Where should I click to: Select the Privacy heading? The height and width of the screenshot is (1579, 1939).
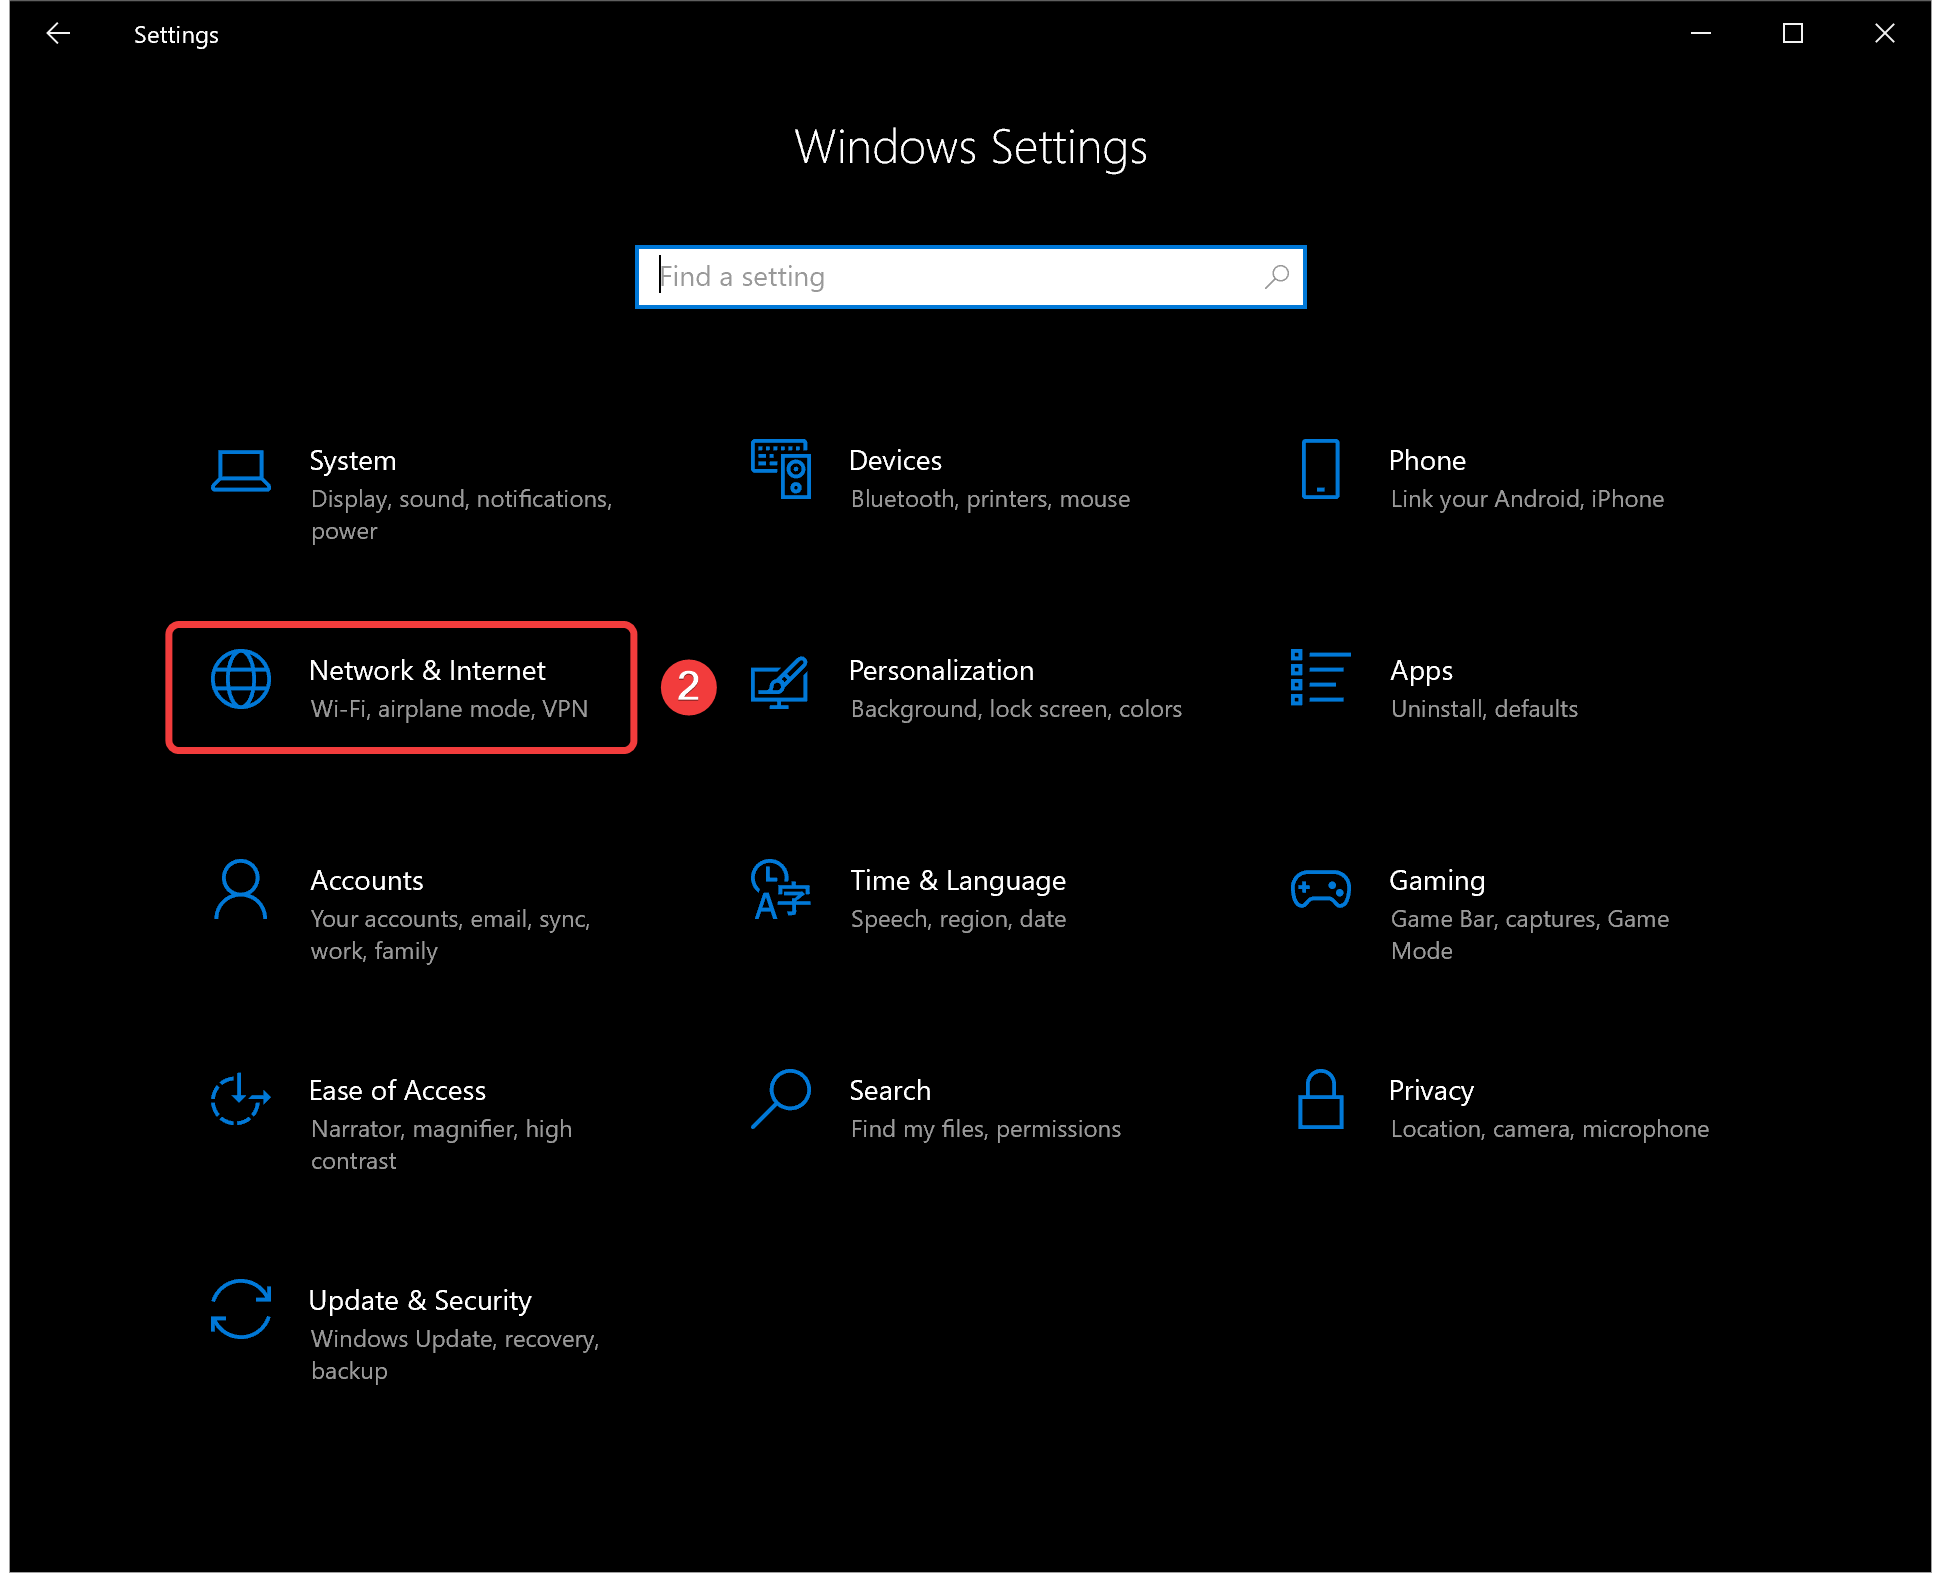[x=1431, y=1092]
